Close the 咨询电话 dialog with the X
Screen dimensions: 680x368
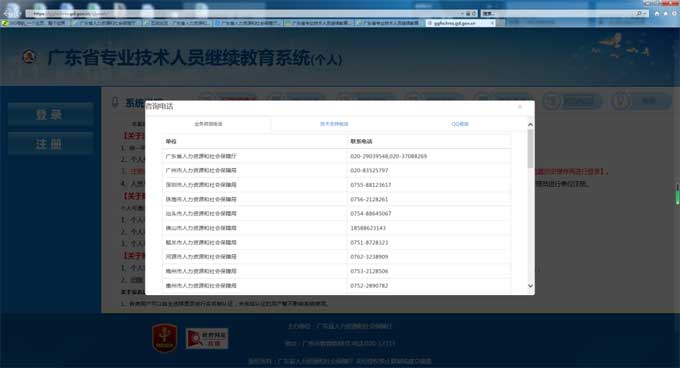520,106
